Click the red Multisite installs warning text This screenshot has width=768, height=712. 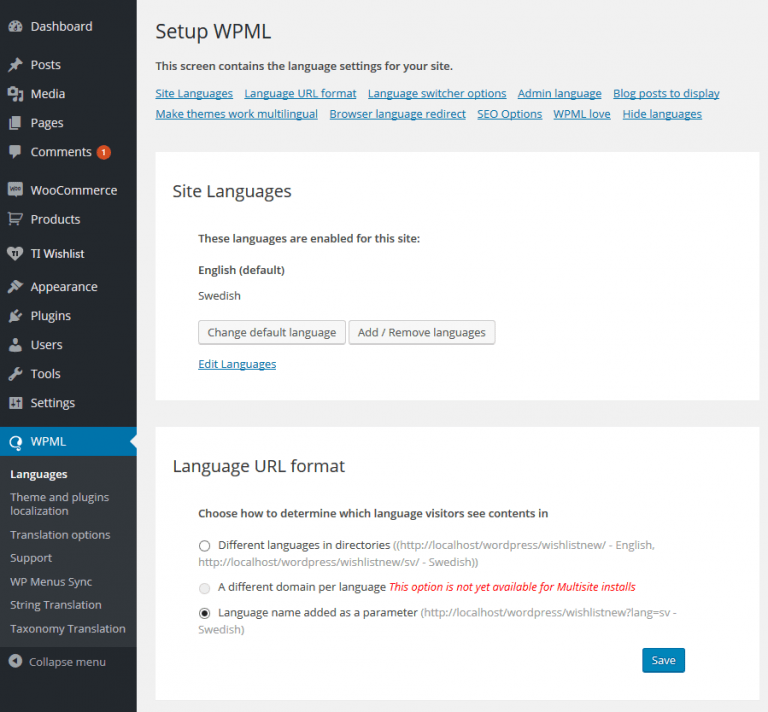(x=512, y=587)
